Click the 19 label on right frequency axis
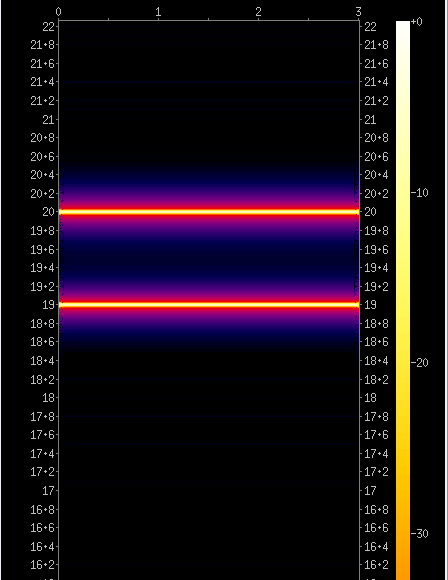 [370, 305]
